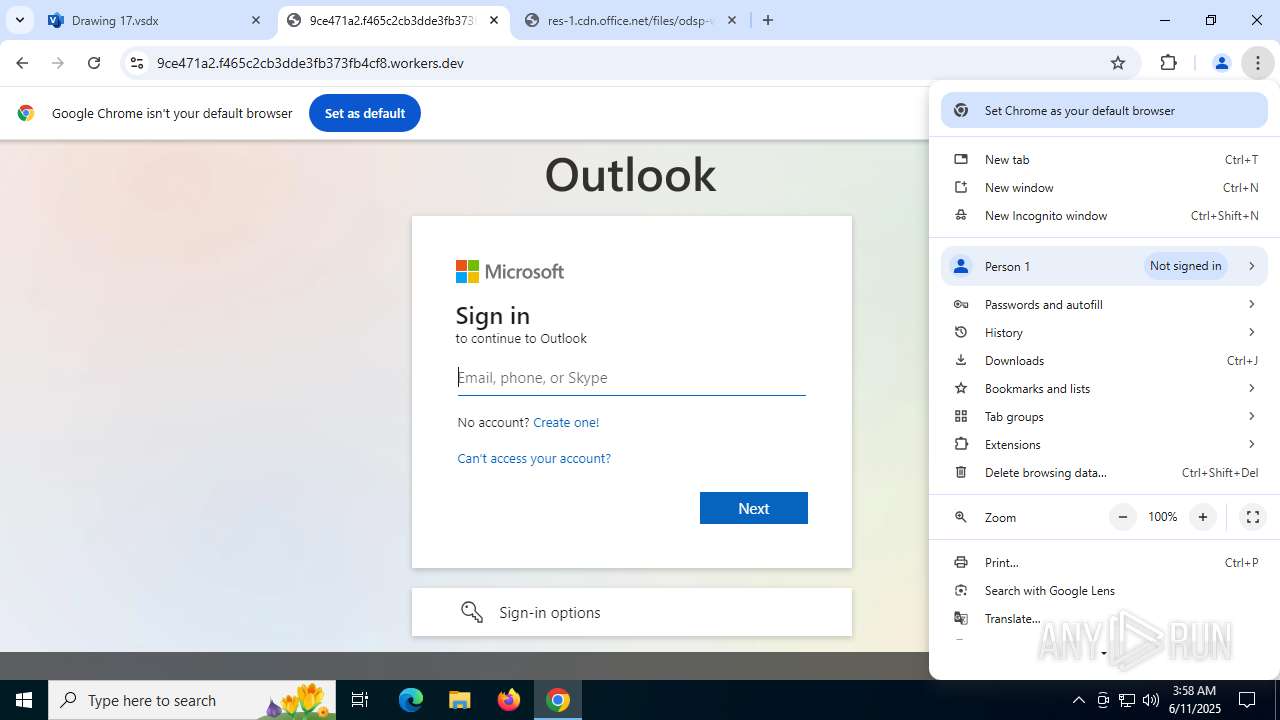Click the Forward navigation arrow
The height and width of the screenshot is (720, 1280).
58,63
